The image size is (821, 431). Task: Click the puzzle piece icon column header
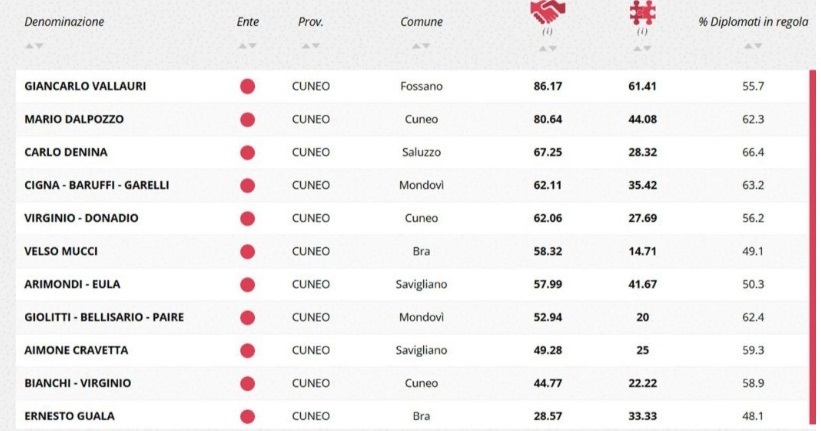tap(640, 12)
